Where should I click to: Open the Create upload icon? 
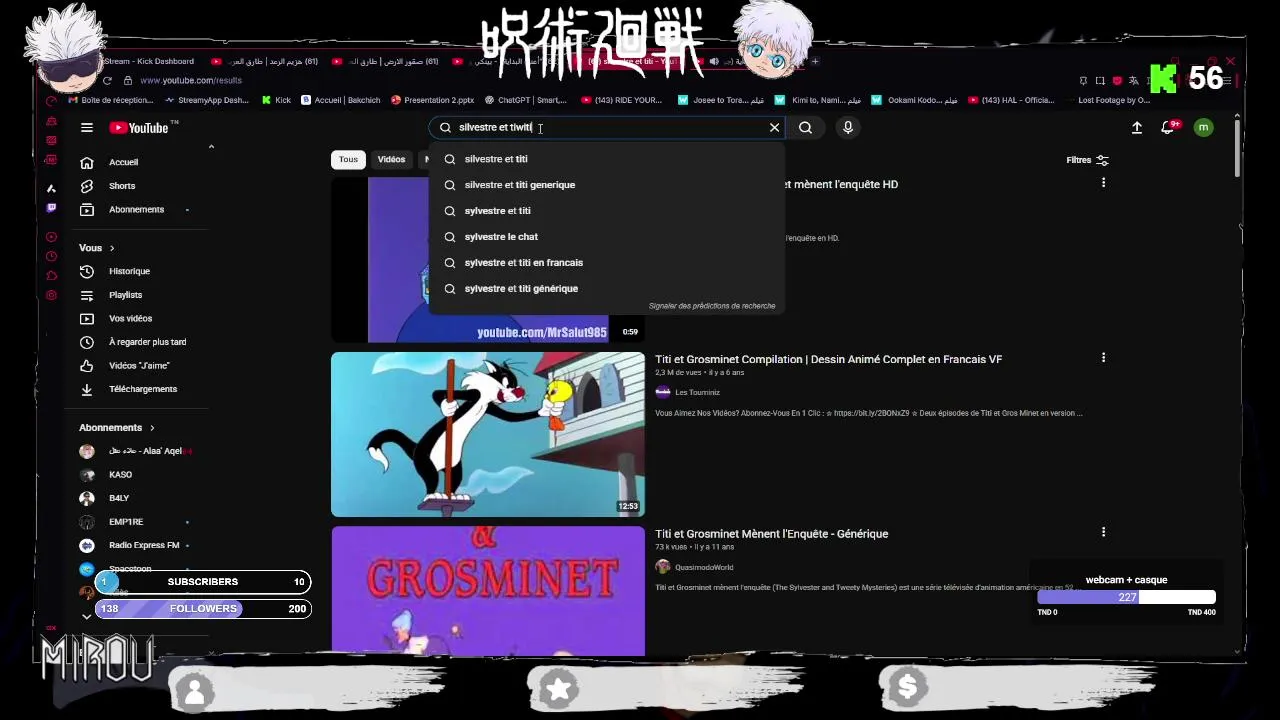(1137, 128)
